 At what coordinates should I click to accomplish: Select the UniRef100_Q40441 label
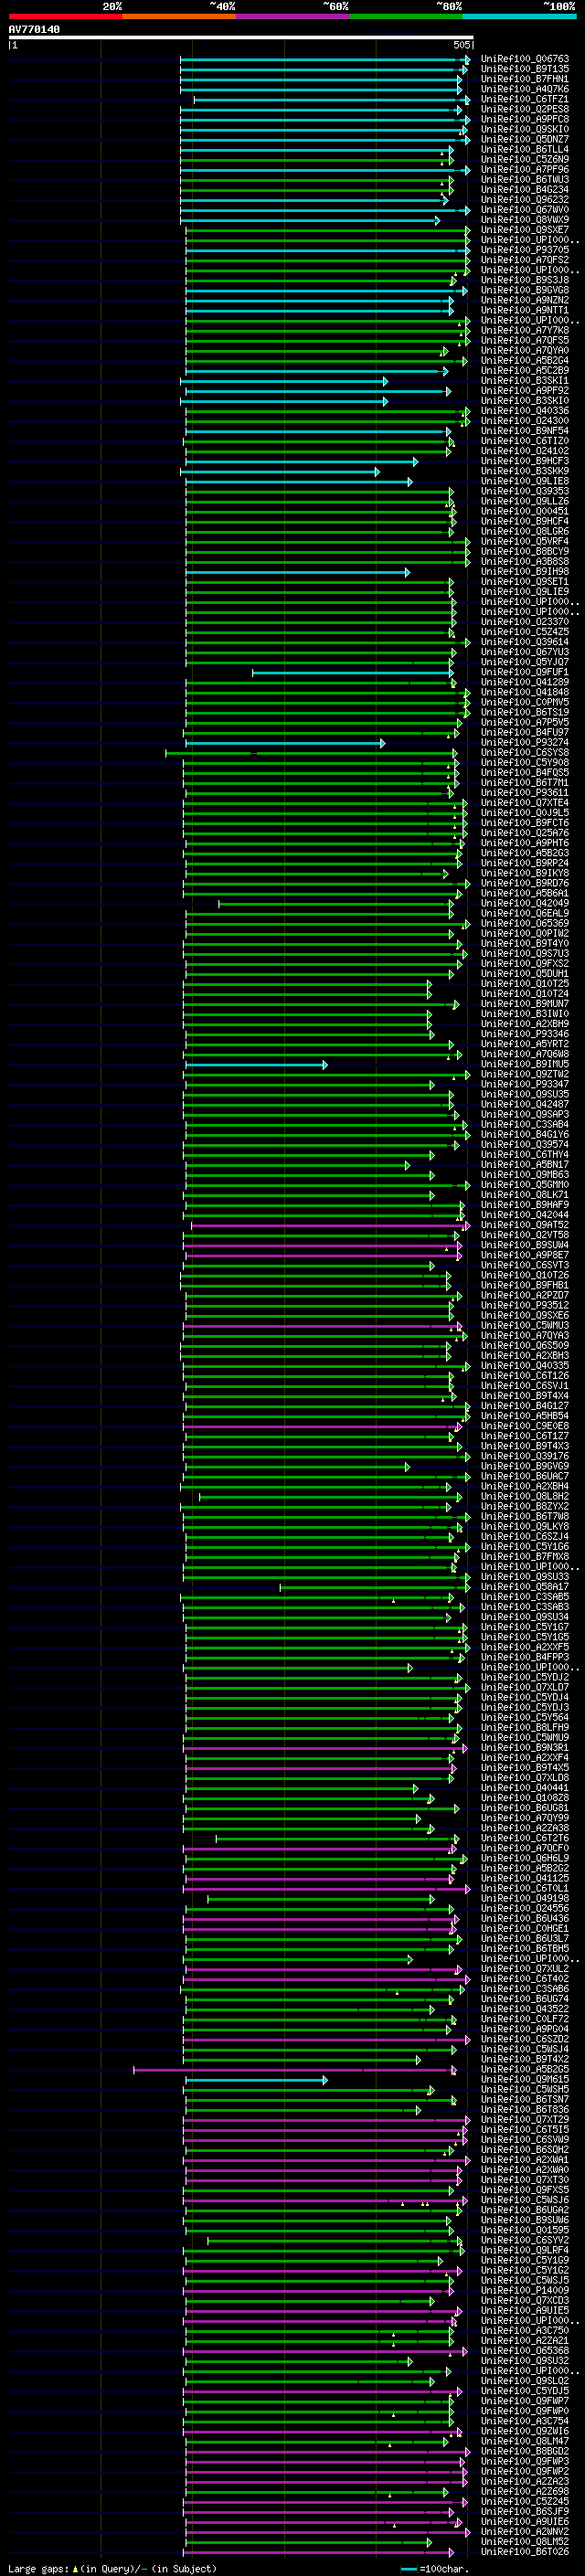click(525, 1787)
